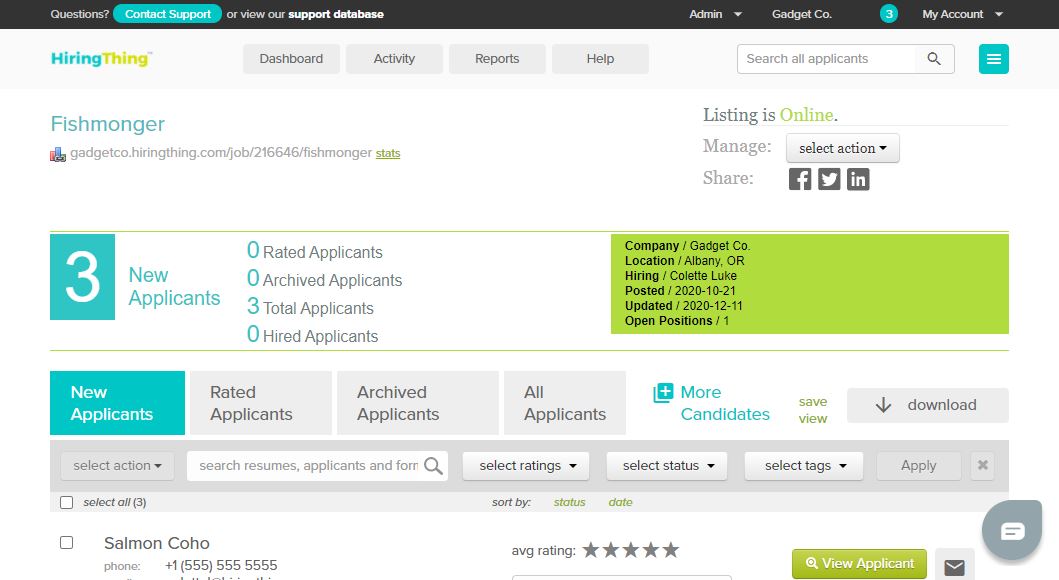This screenshot has width=1059, height=580.
Task: Open the notification badge showing 3
Action: 889,14
